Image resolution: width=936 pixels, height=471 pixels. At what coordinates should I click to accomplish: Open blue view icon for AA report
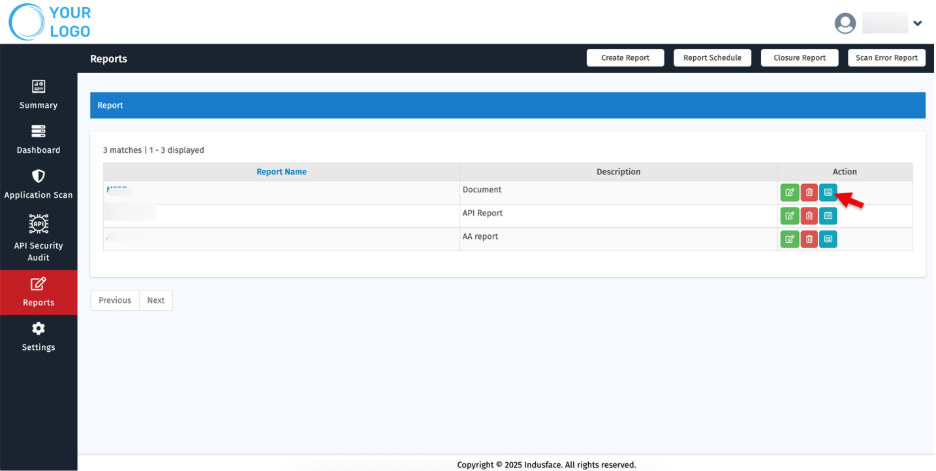pyautogui.click(x=828, y=239)
